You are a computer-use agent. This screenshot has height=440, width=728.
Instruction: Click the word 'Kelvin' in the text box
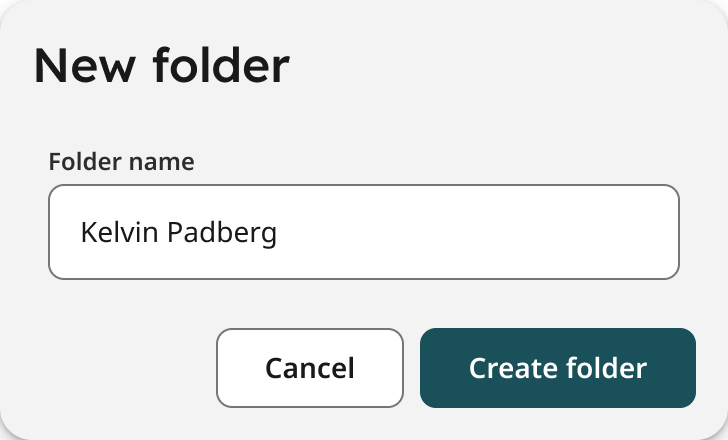(x=119, y=232)
